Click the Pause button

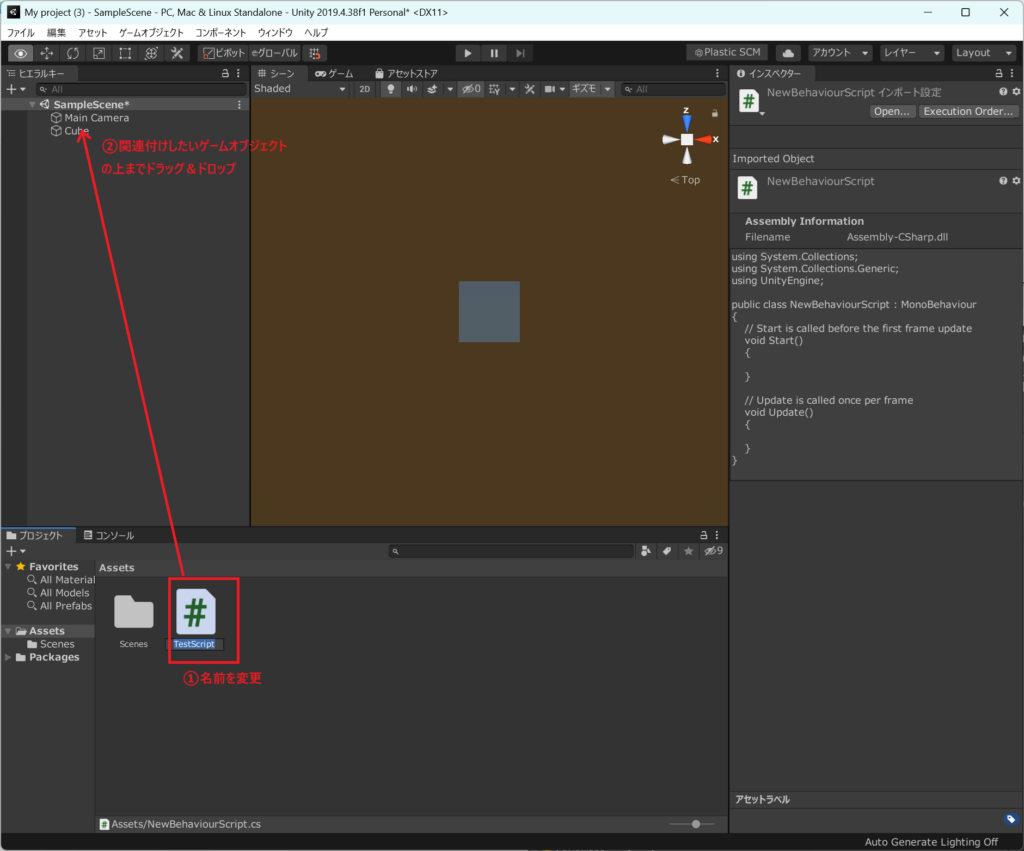(x=494, y=53)
